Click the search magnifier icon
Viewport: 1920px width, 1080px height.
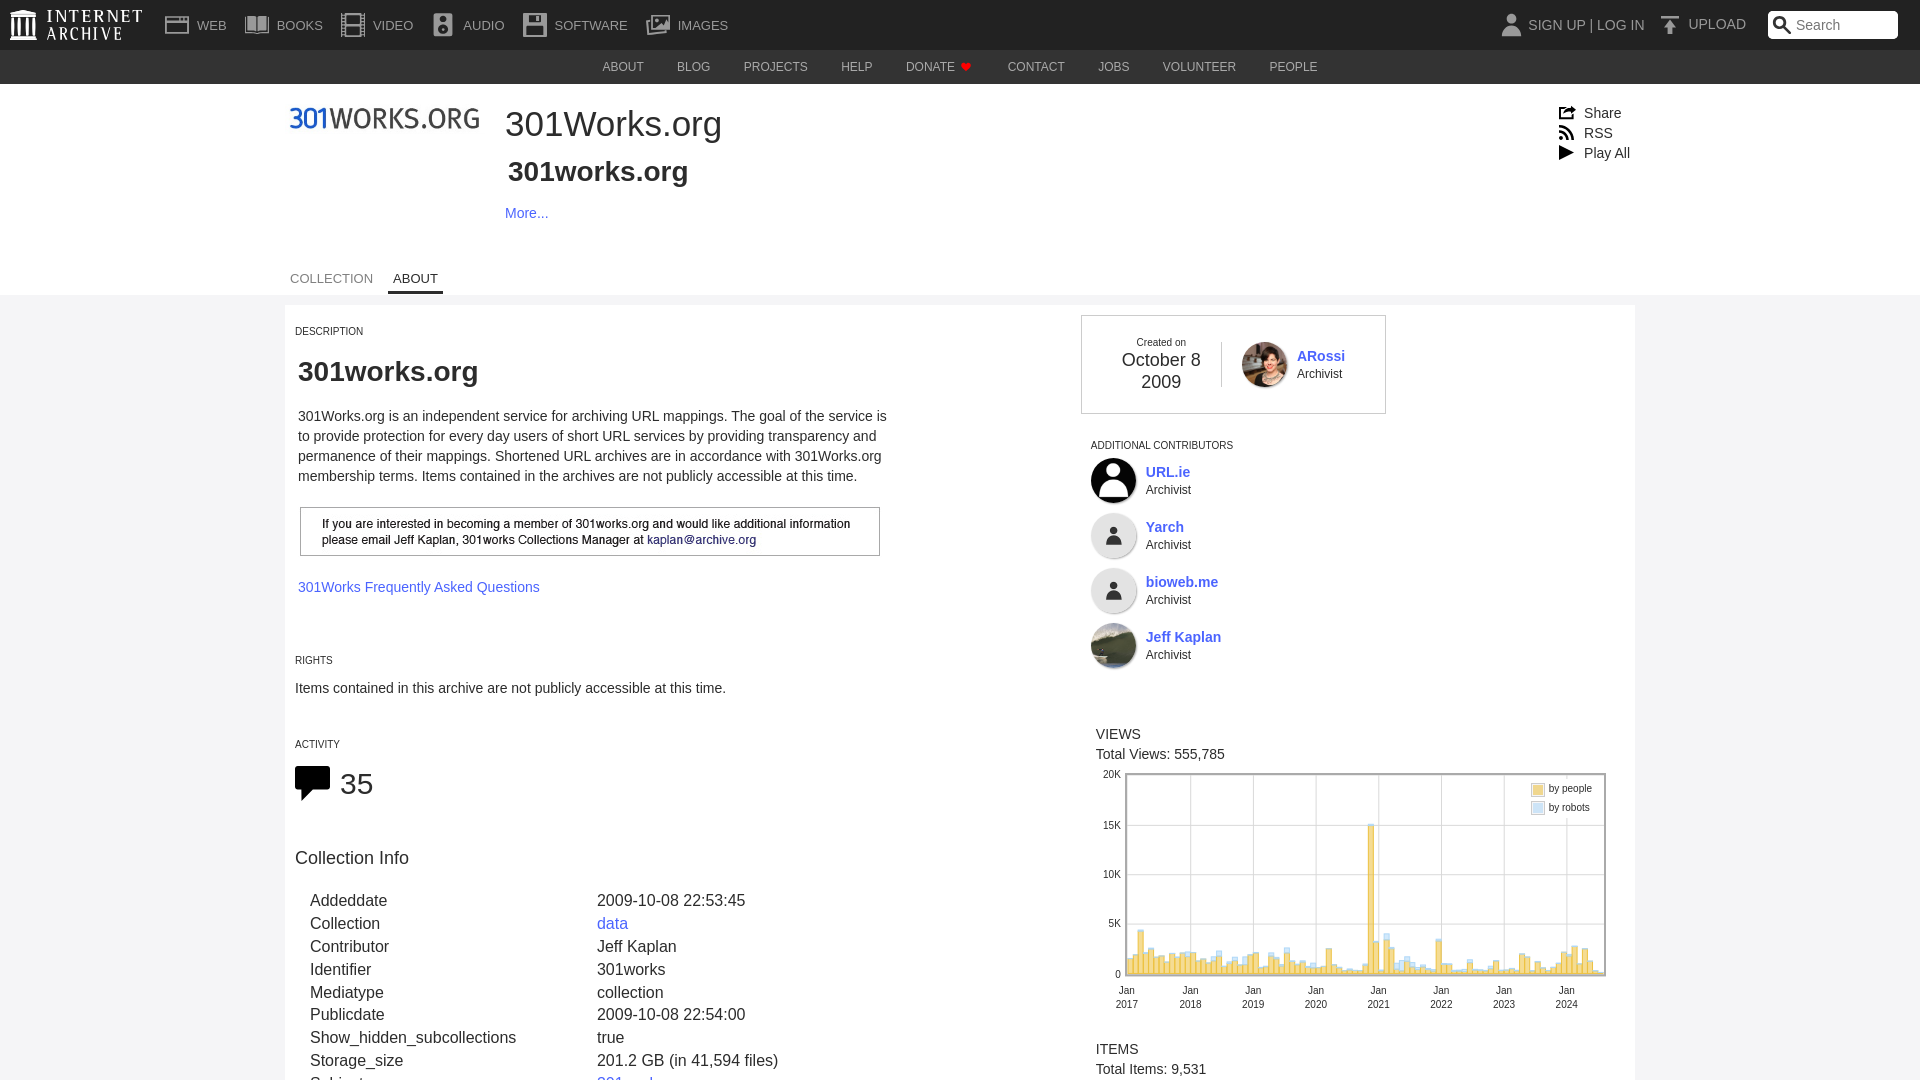tap(1782, 25)
